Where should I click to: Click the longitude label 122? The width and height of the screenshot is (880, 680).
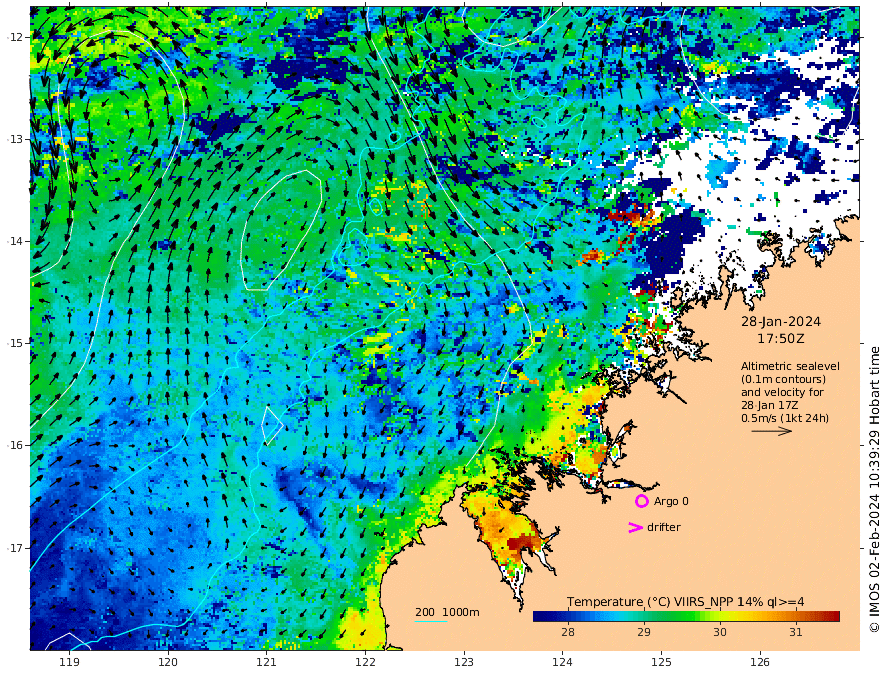point(365,663)
